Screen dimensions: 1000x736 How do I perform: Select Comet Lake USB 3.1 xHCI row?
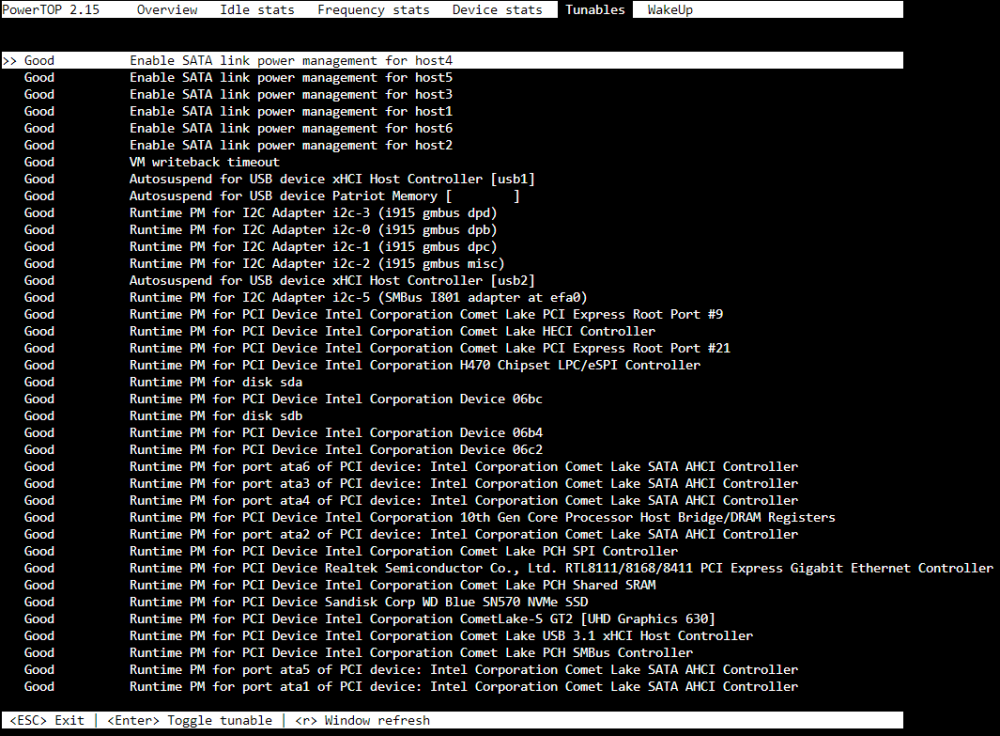(452, 635)
